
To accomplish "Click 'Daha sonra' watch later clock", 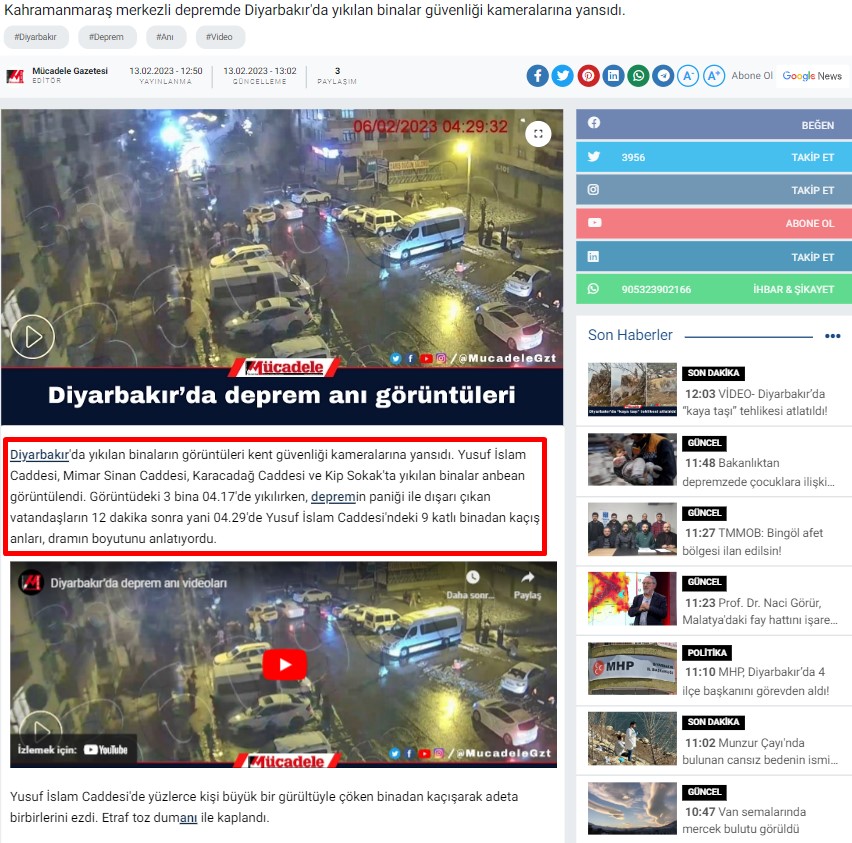I will [x=470, y=583].
